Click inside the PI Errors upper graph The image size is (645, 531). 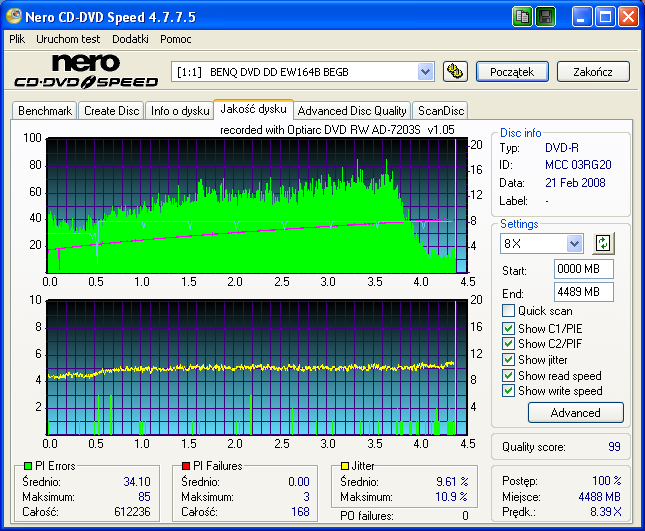coord(257,206)
